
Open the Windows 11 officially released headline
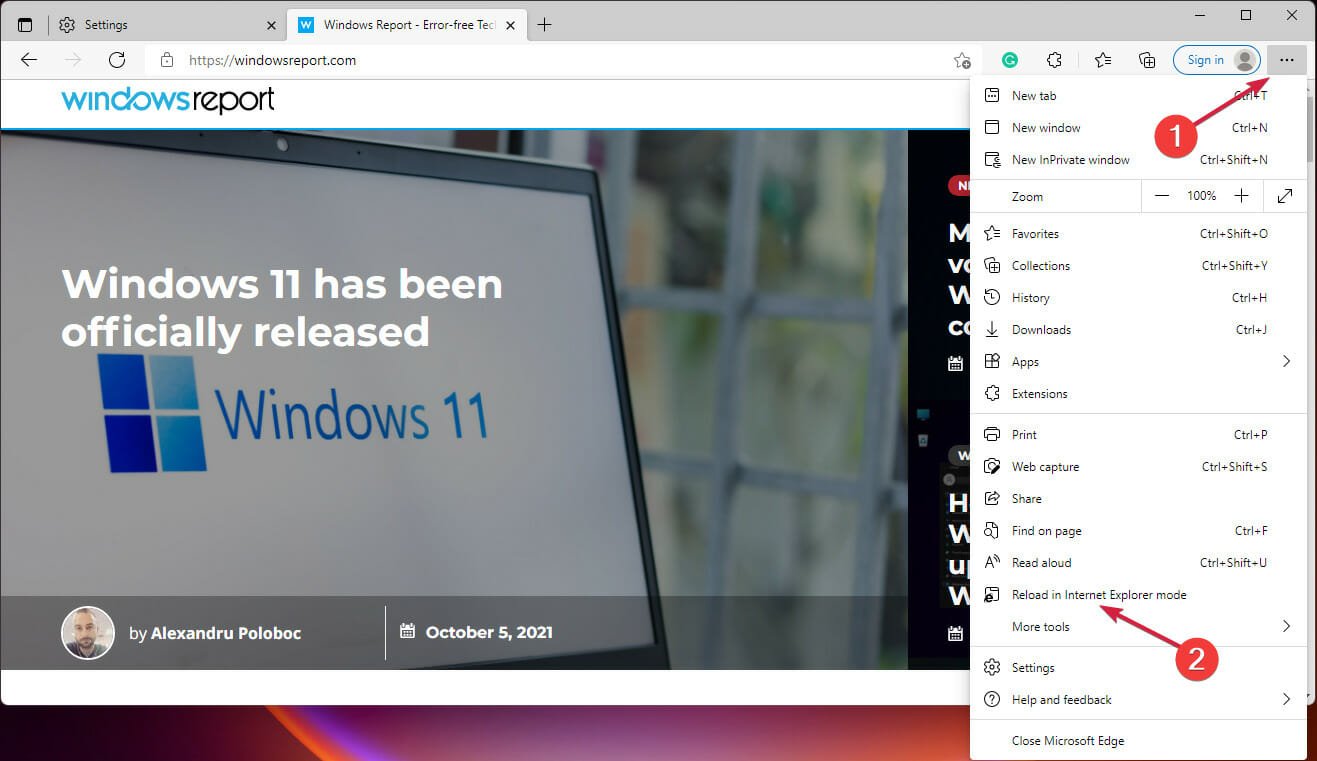pos(282,308)
